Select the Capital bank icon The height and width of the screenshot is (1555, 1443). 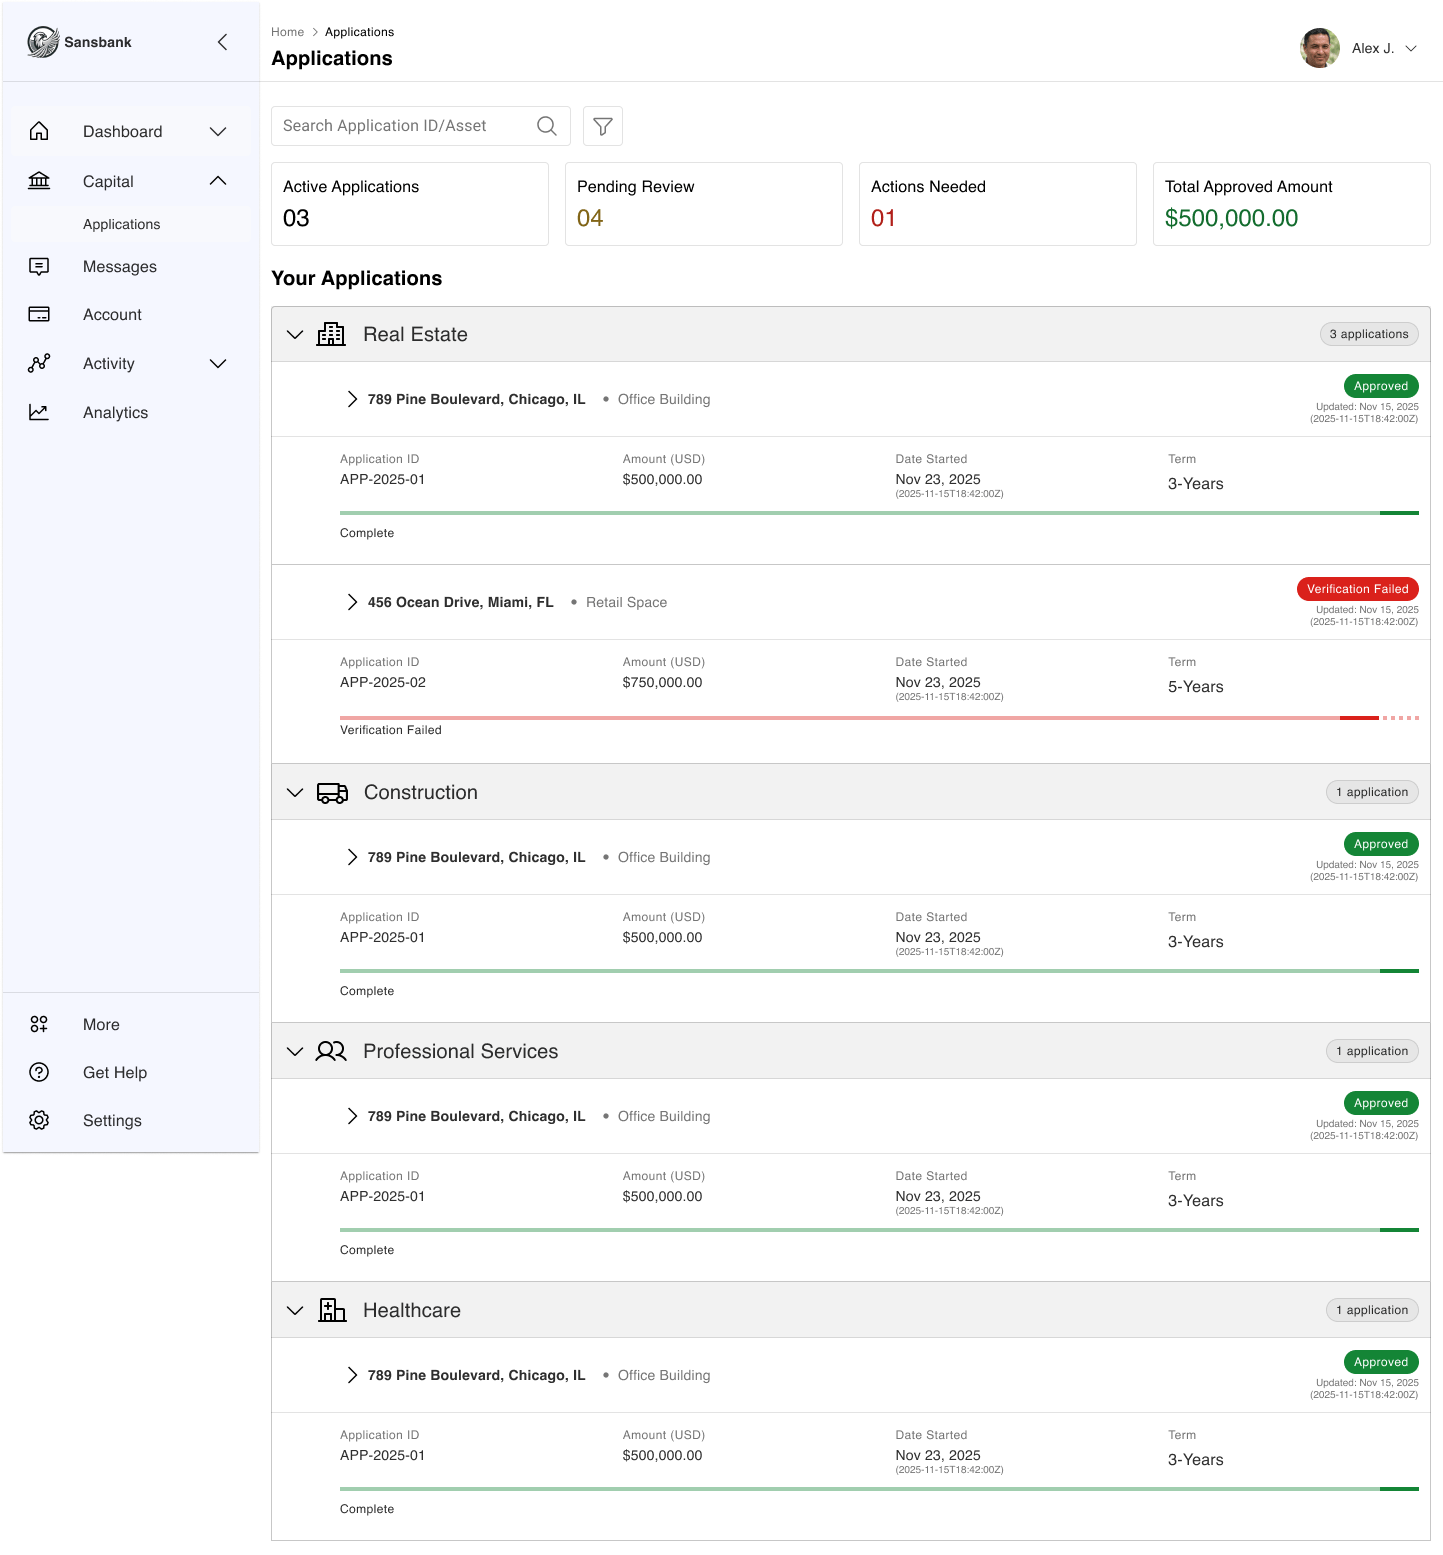point(39,181)
